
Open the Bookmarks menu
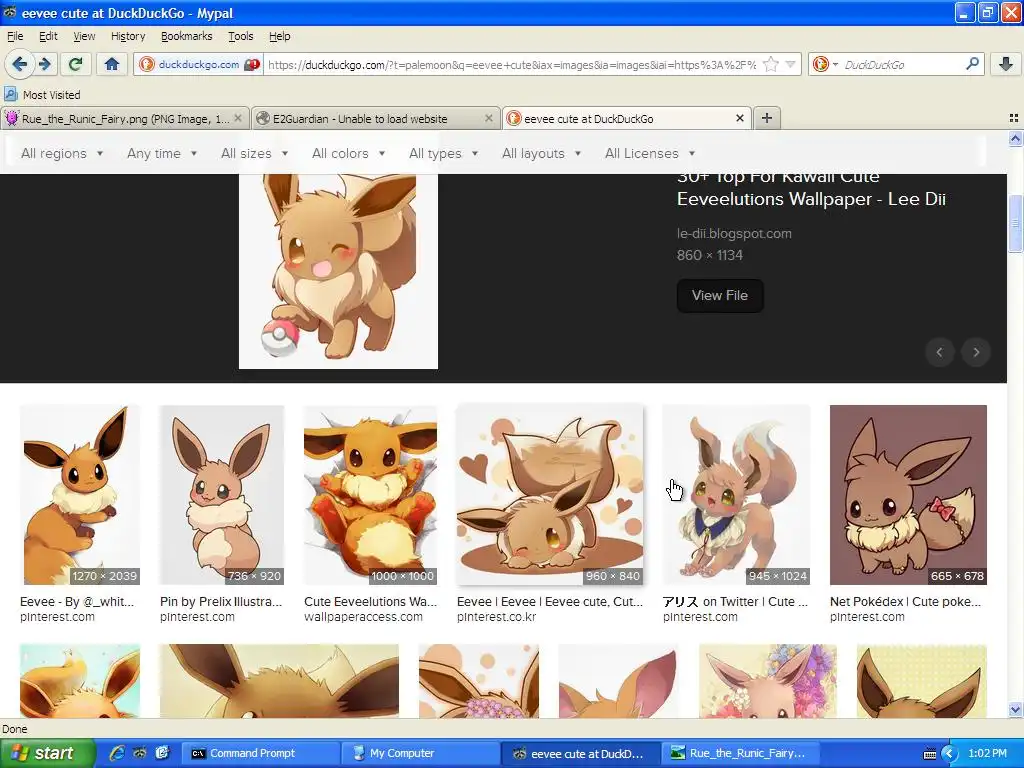pos(187,36)
